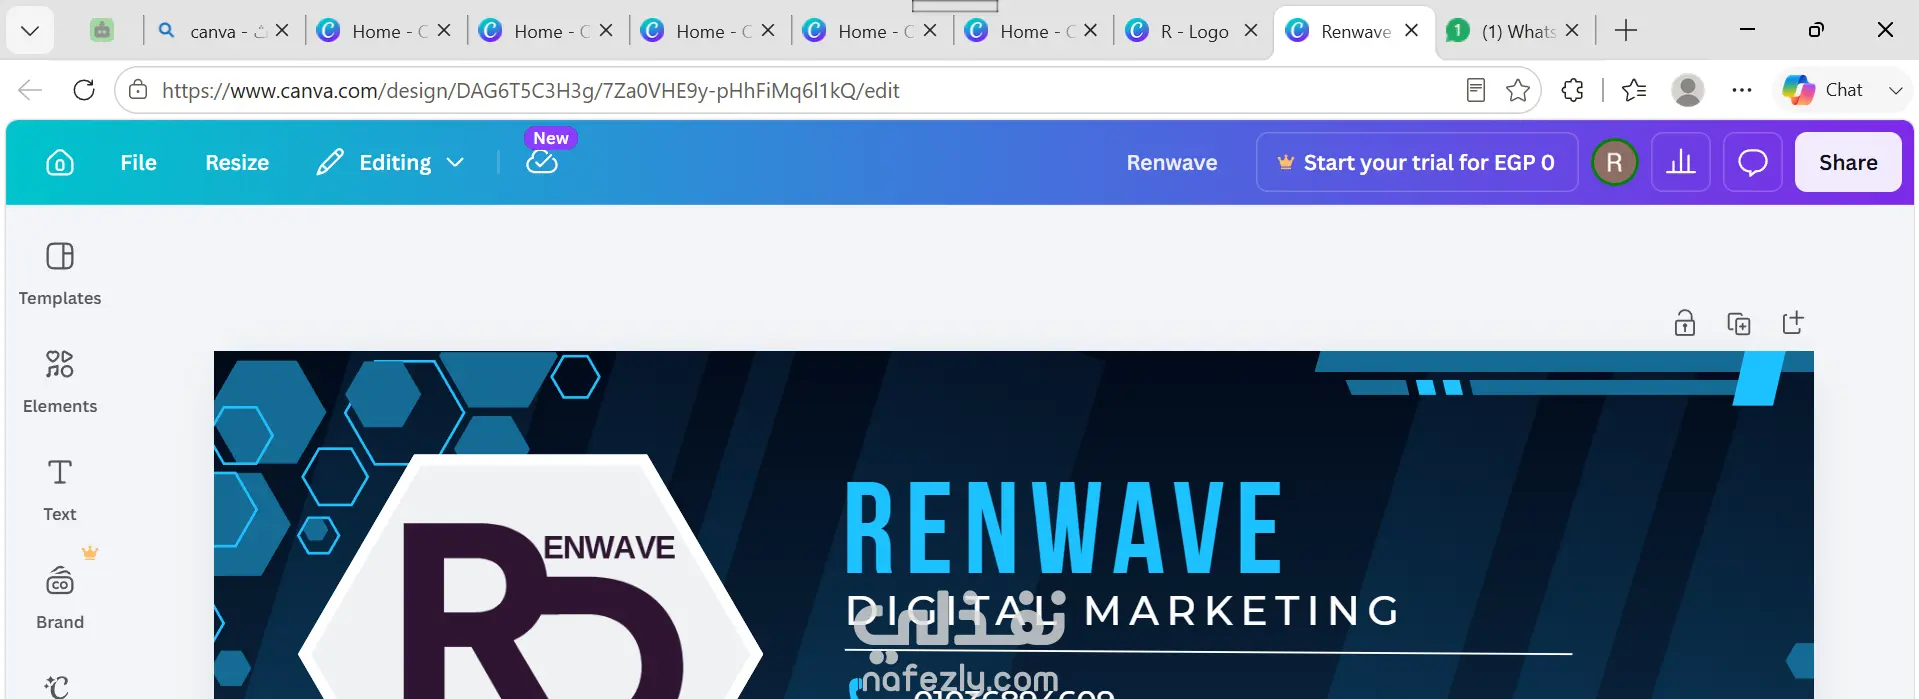The height and width of the screenshot is (699, 1919).
Task: Expand the Editing mode dropdown
Action: pos(390,163)
